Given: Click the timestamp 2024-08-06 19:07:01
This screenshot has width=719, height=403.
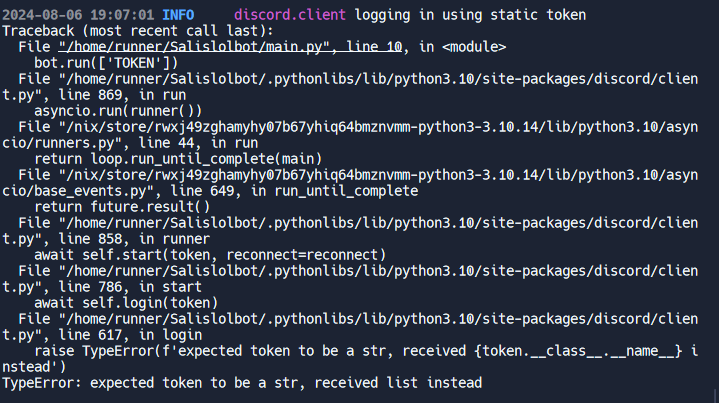Looking at the screenshot, I should 78,15.
